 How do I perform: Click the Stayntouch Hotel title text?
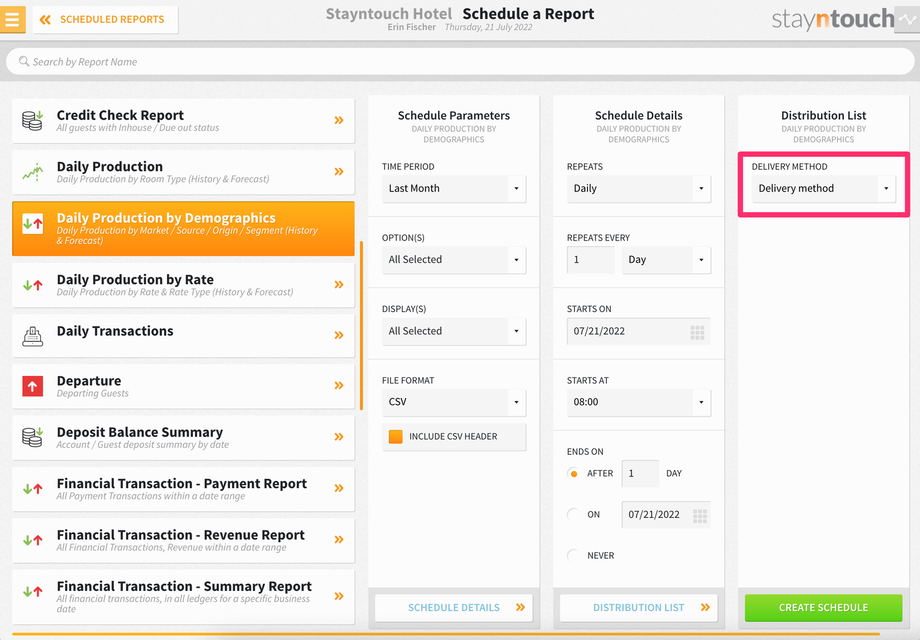pos(388,13)
